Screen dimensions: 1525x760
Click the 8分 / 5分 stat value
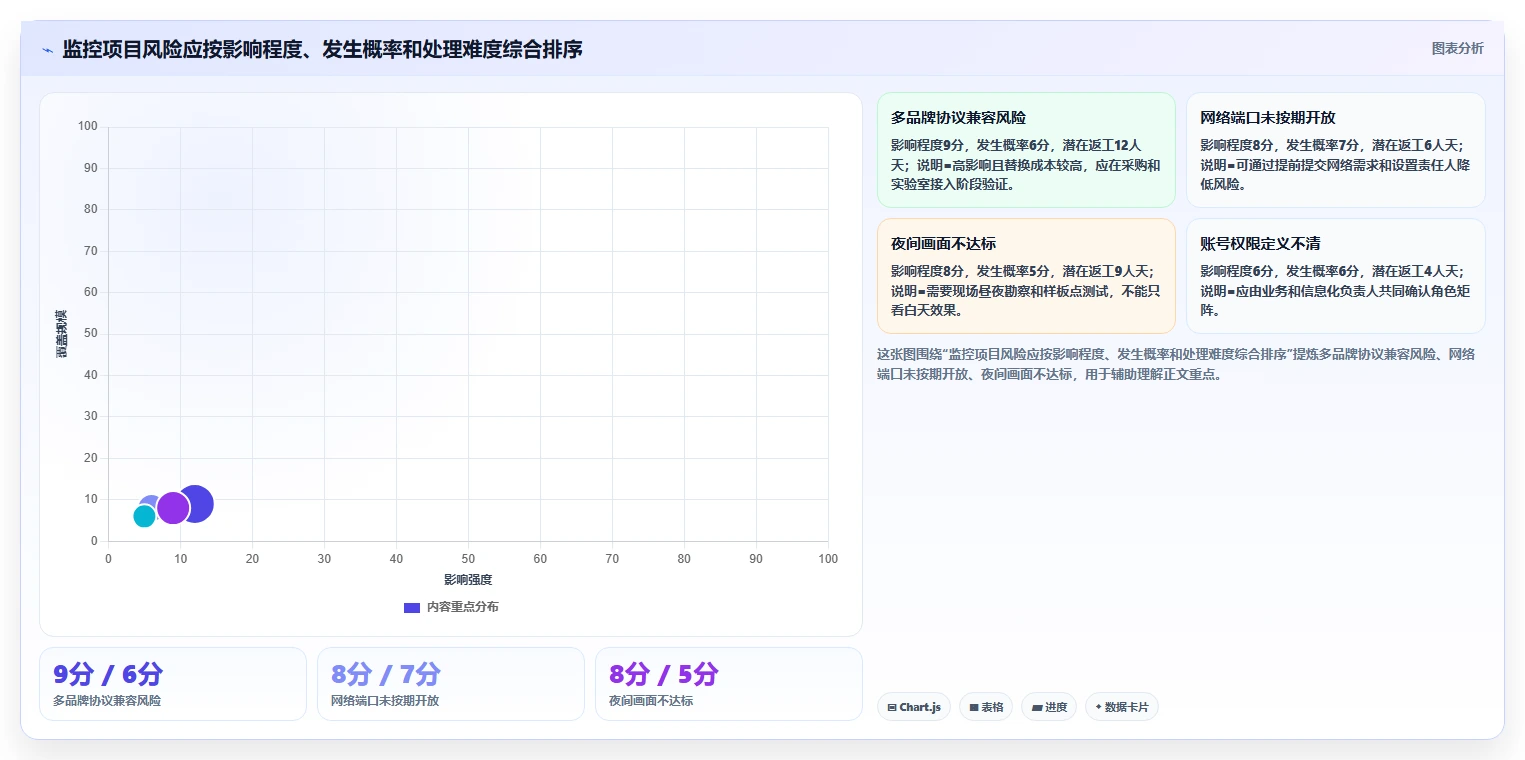(x=664, y=674)
